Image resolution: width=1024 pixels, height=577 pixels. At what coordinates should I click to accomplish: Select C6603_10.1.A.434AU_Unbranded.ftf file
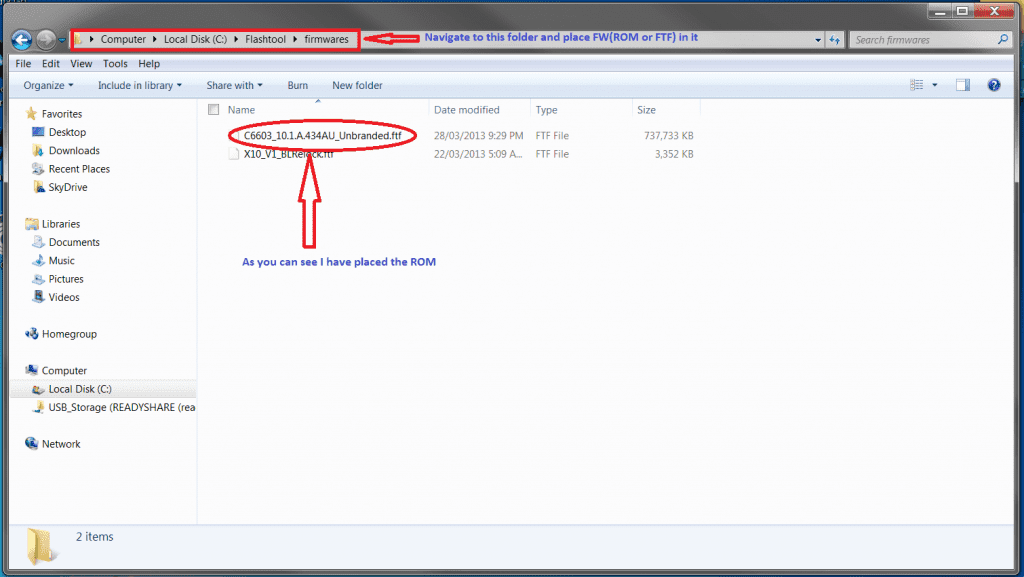pyautogui.click(x=322, y=136)
